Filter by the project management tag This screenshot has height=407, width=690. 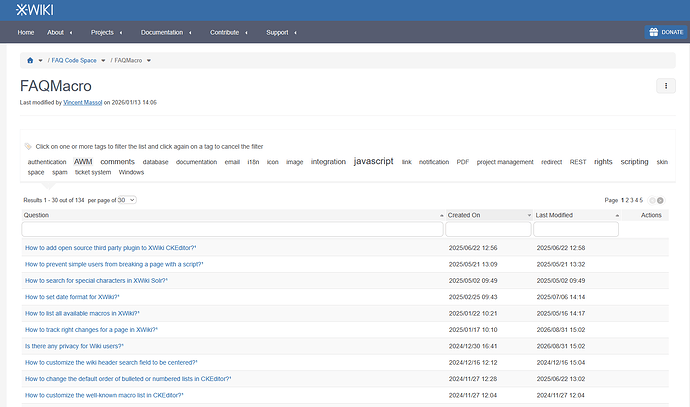pos(505,162)
